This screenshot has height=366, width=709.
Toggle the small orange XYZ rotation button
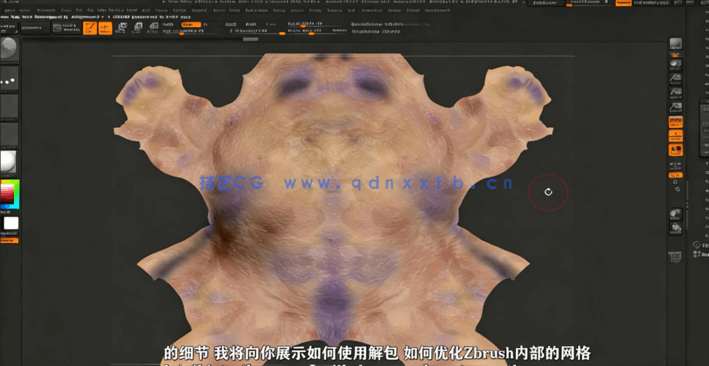(676, 175)
